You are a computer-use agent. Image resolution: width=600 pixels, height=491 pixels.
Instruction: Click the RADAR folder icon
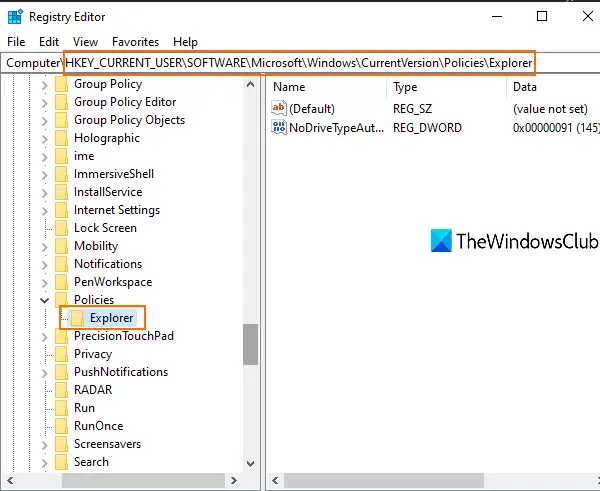pyautogui.click(x=62, y=390)
